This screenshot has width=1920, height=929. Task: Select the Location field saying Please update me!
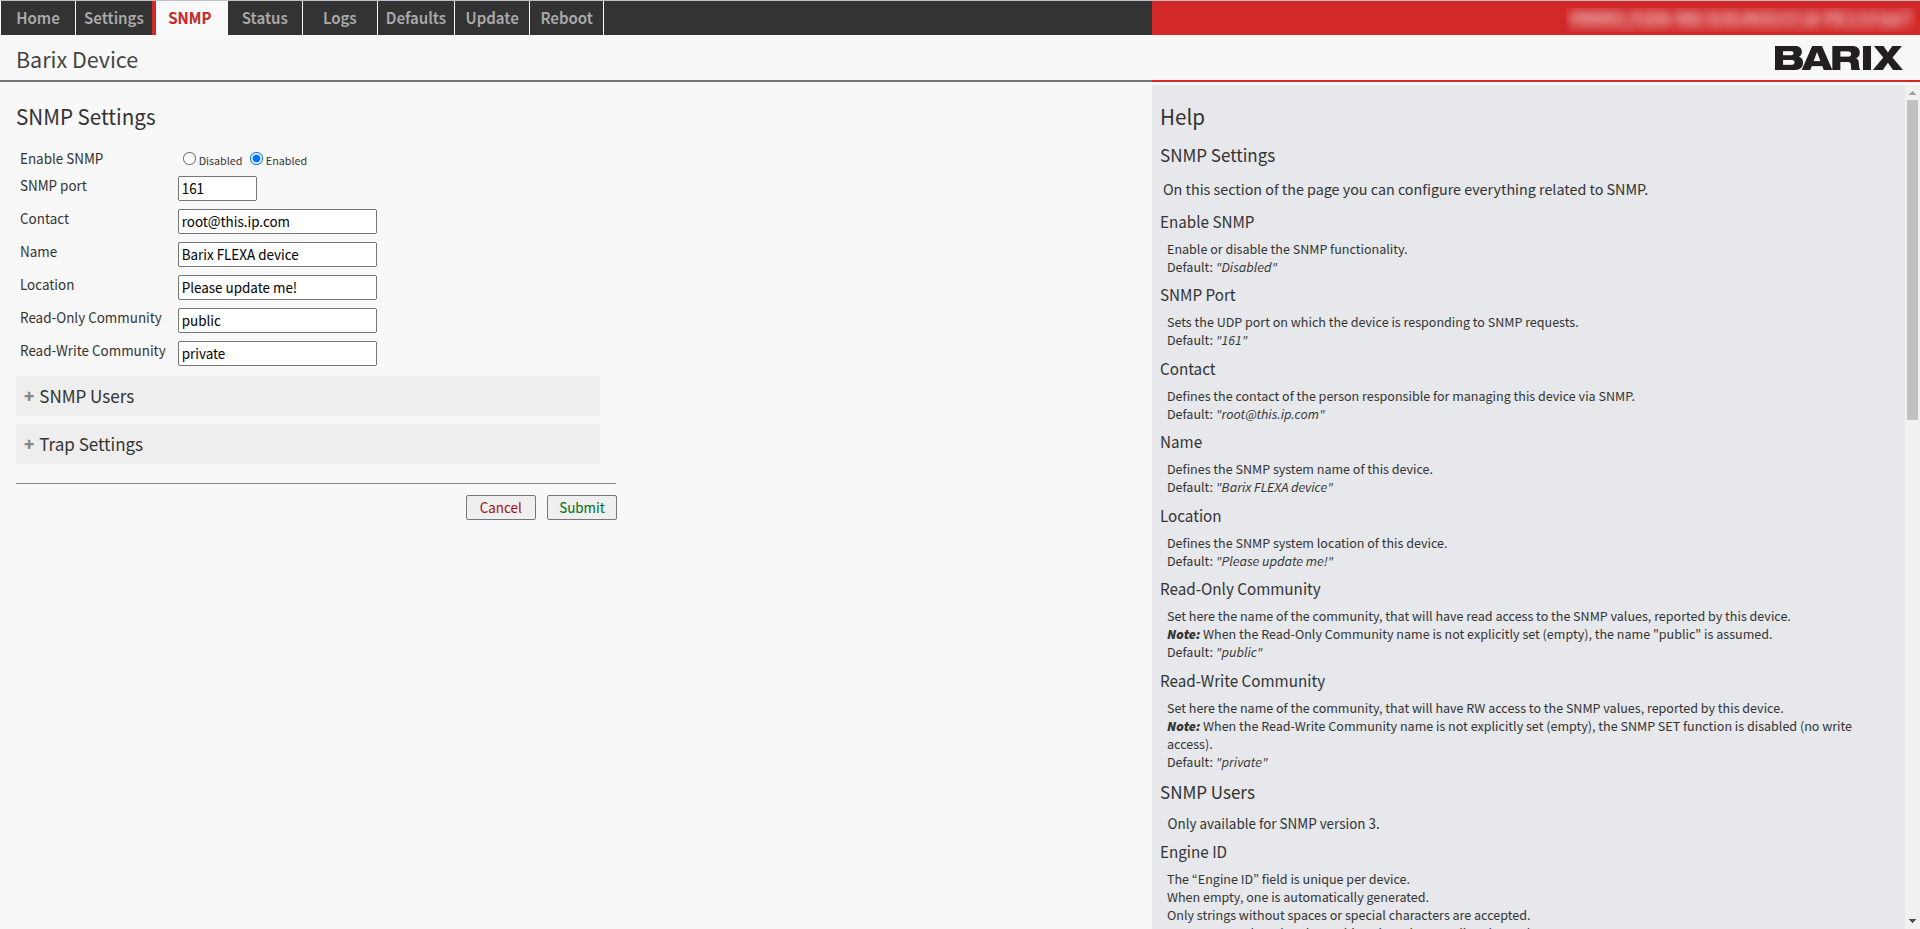(x=277, y=287)
